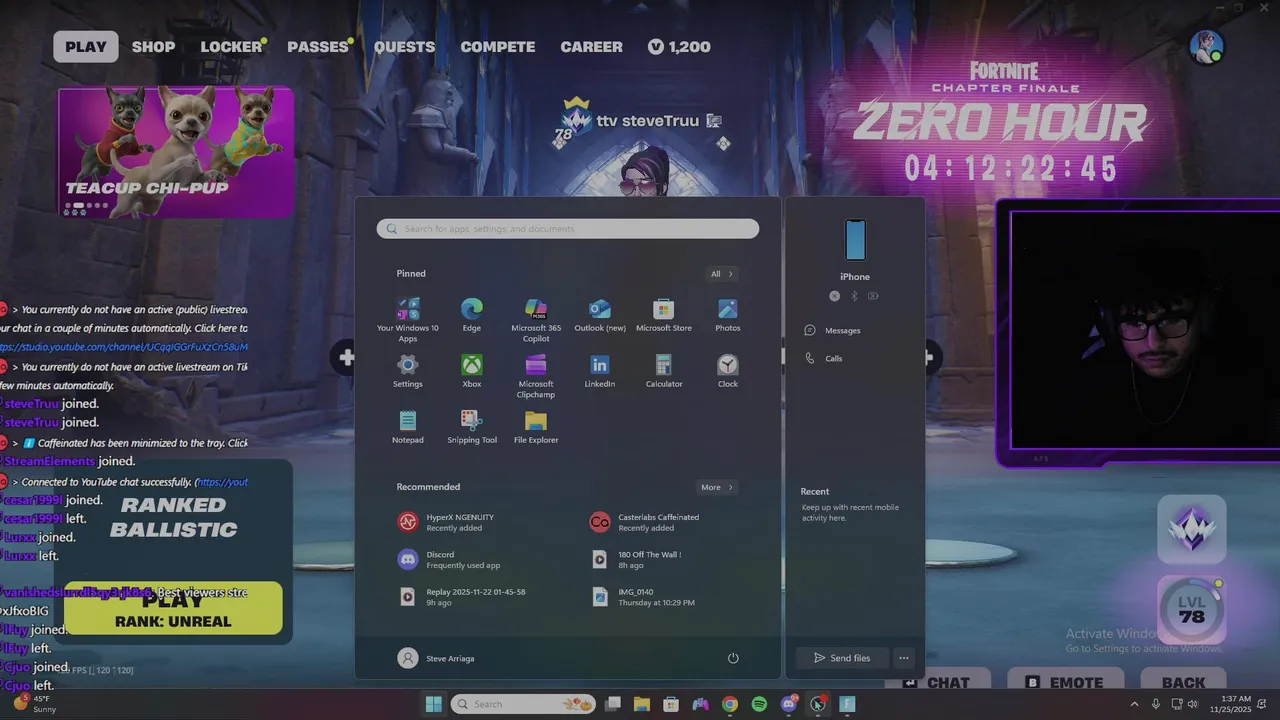Click the Windows Start button on taskbar
The image size is (1280, 720).
[x=434, y=704]
